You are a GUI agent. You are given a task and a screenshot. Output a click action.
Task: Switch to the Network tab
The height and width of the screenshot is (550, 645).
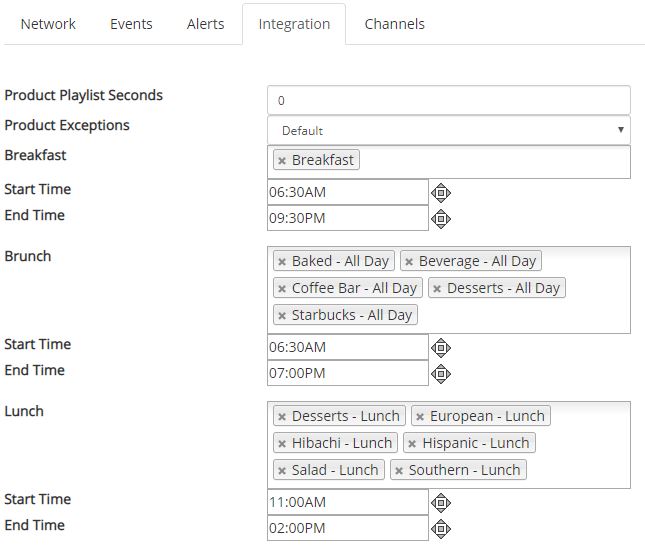click(x=48, y=24)
